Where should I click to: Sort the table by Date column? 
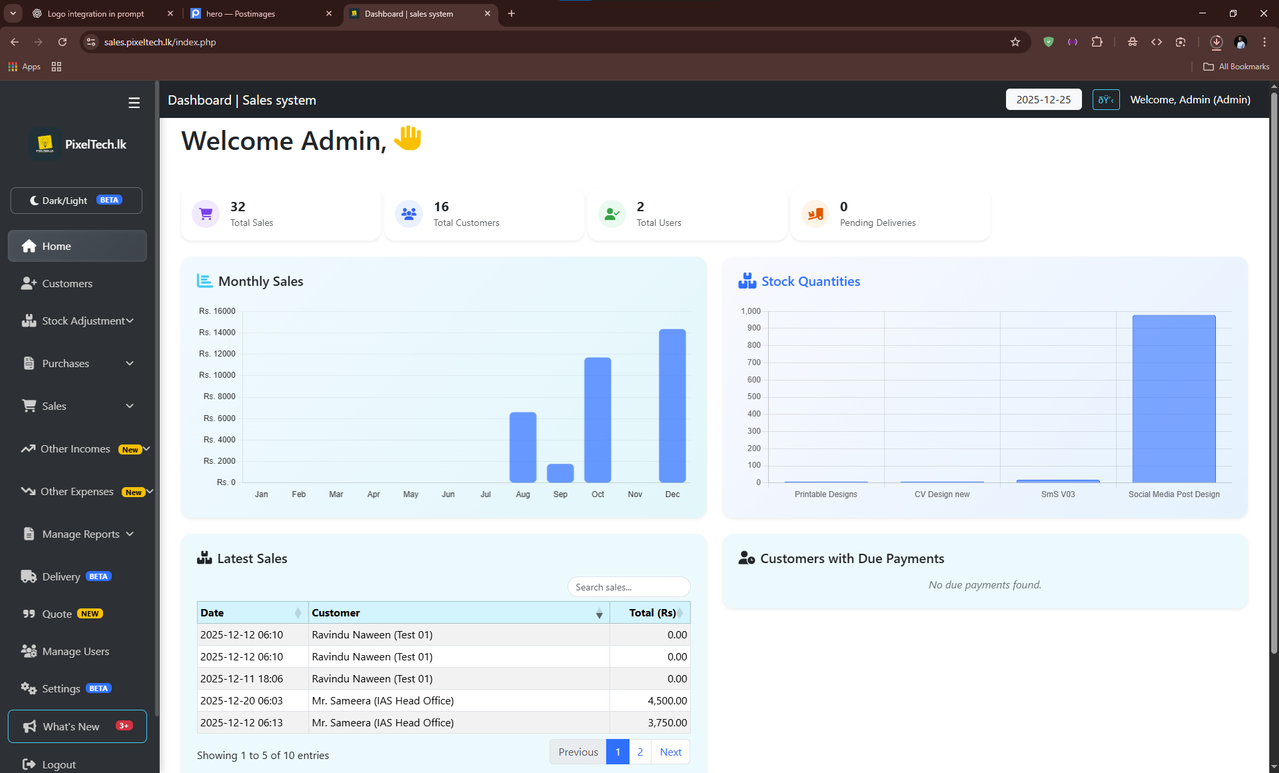click(x=253, y=613)
